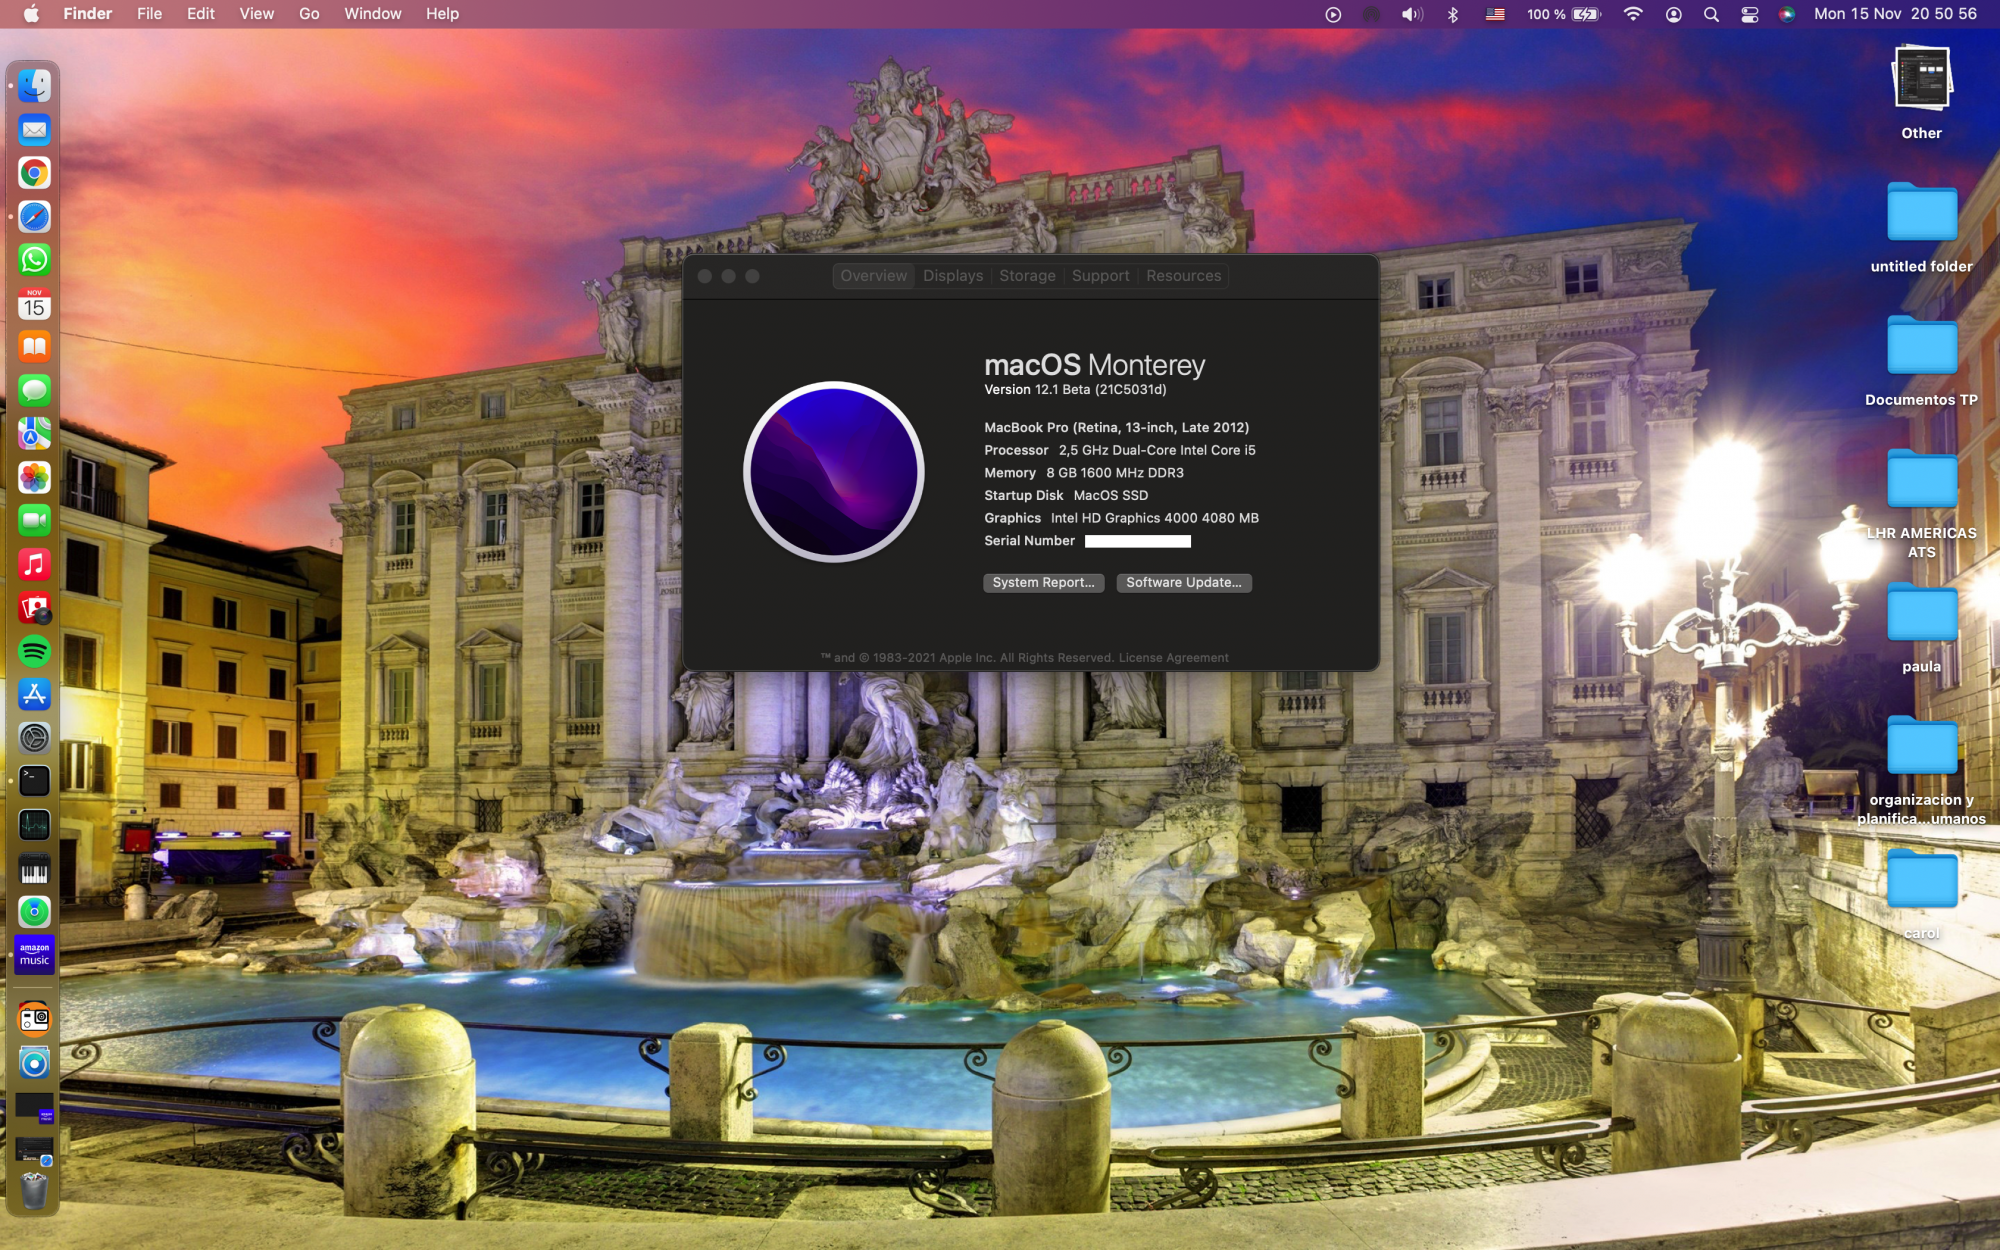Launch Amazon Music from the dock
This screenshot has height=1250, width=2000.
pos(34,954)
